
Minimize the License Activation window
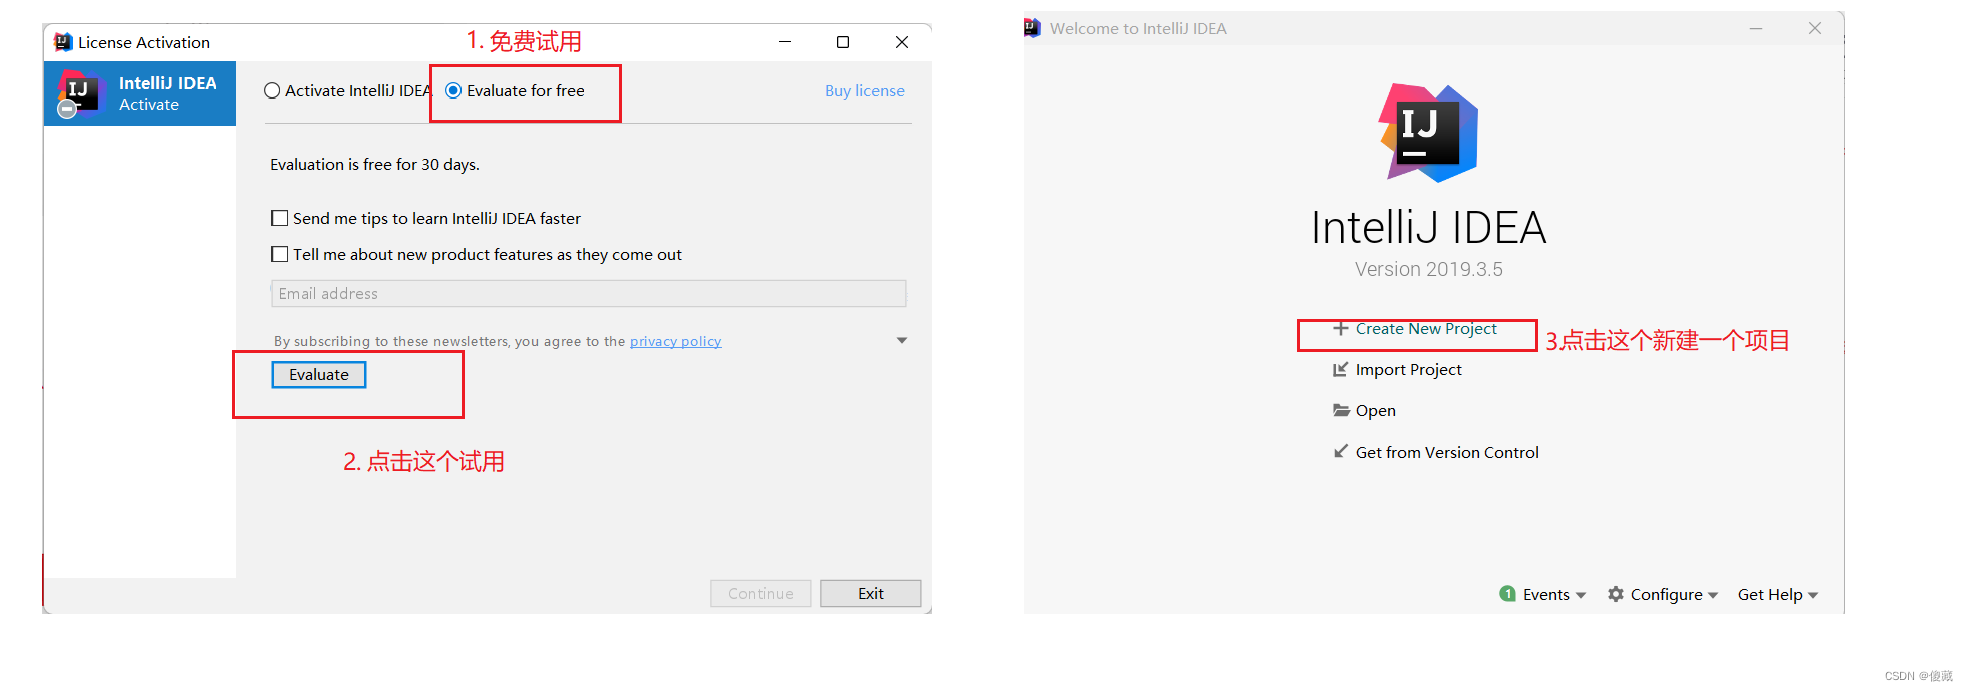(785, 42)
